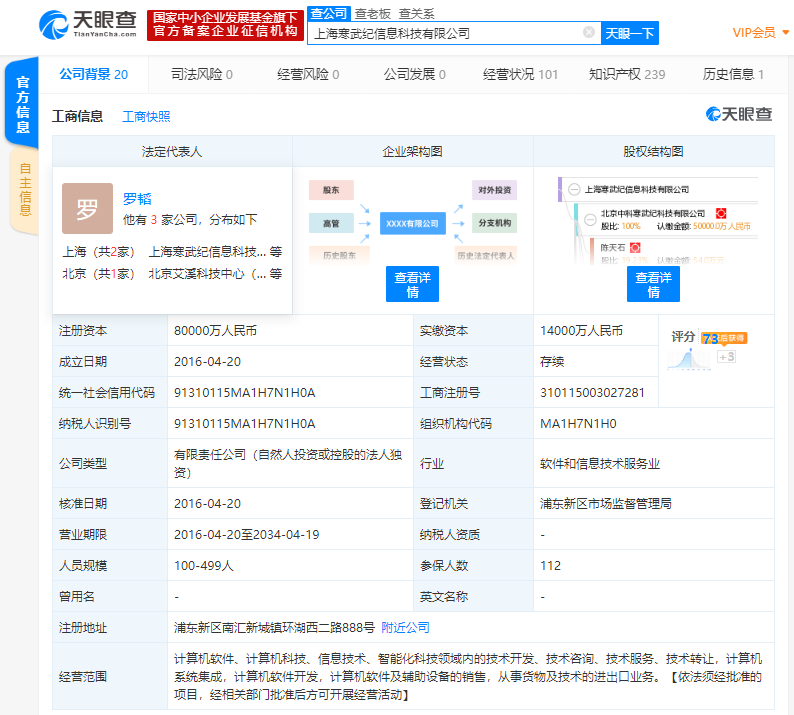Collapse the 北京中科寒武纪科技有限公司 shareholder node
Viewport: 794px width, 715px height.
(x=590, y=220)
